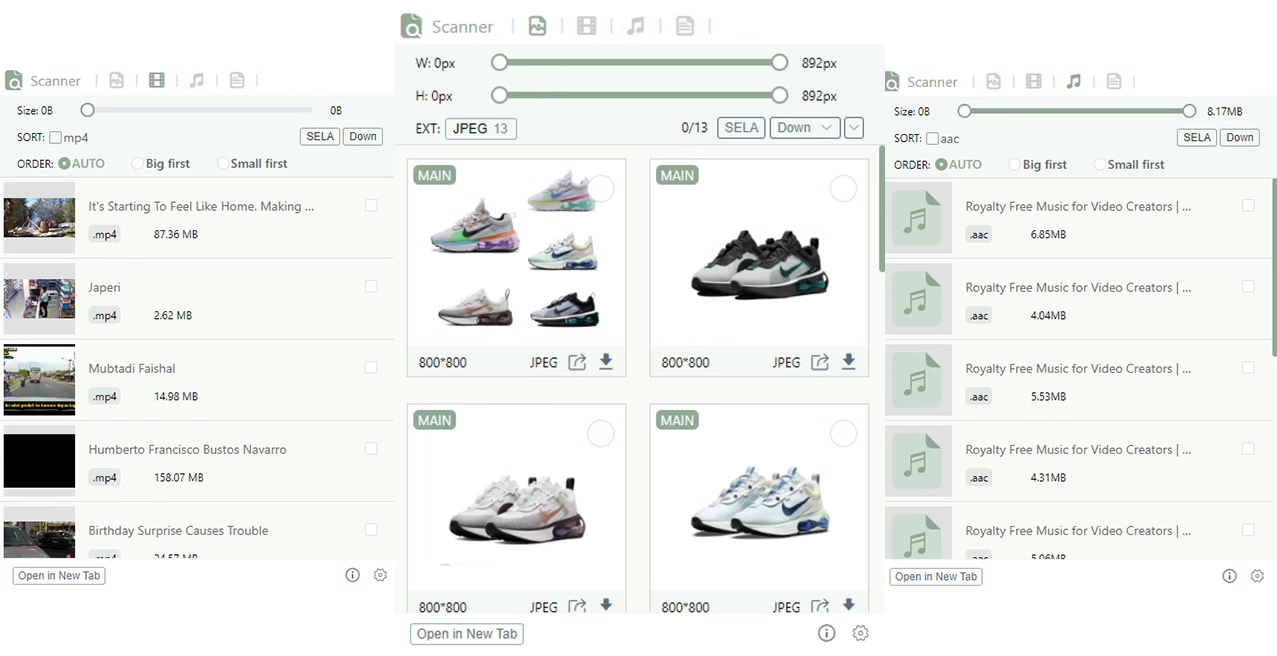This screenshot has width=1277, height=656.
Task: Open the image tab in the left video panel
Action: tap(116, 81)
